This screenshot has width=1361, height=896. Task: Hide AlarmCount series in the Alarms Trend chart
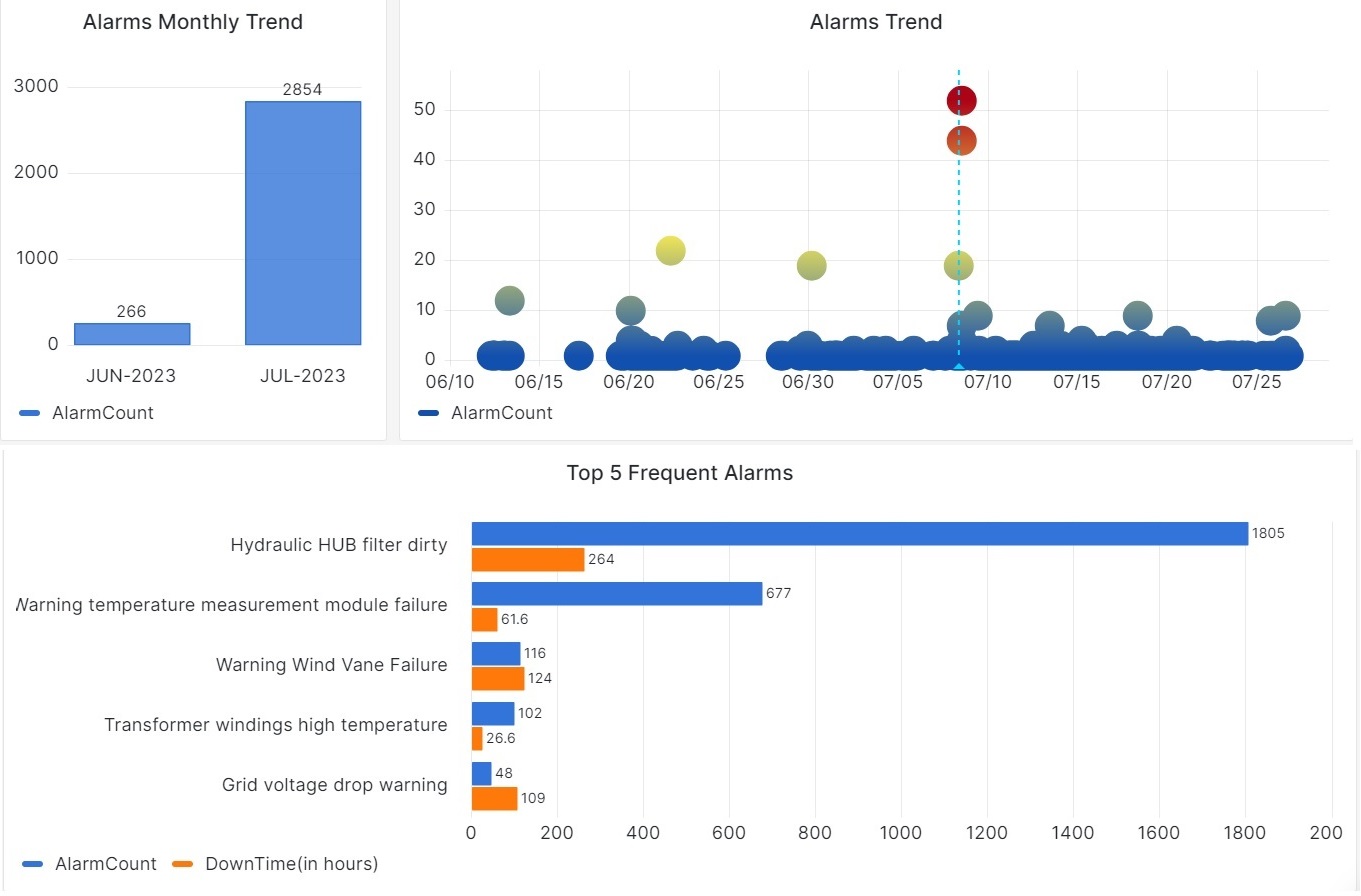tap(486, 413)
